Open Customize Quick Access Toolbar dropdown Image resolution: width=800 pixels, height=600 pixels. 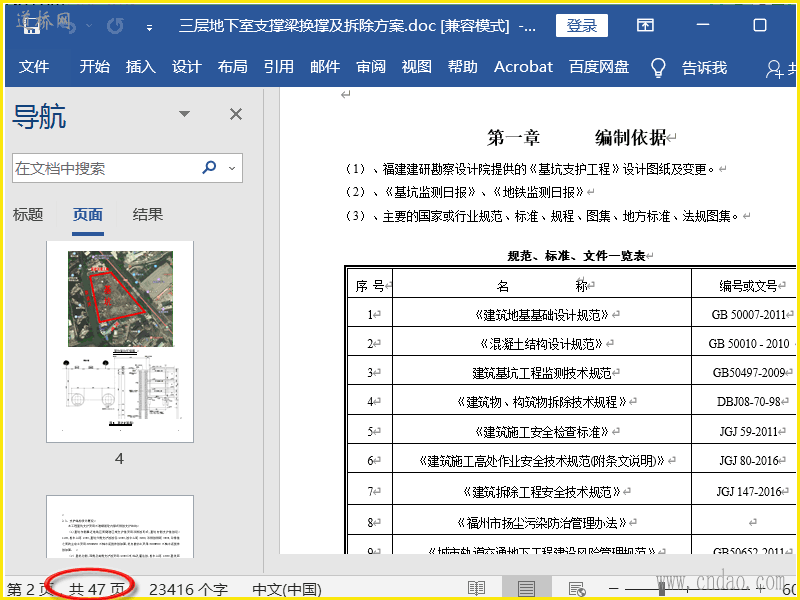pyautogui.click(x=150, y=27)
